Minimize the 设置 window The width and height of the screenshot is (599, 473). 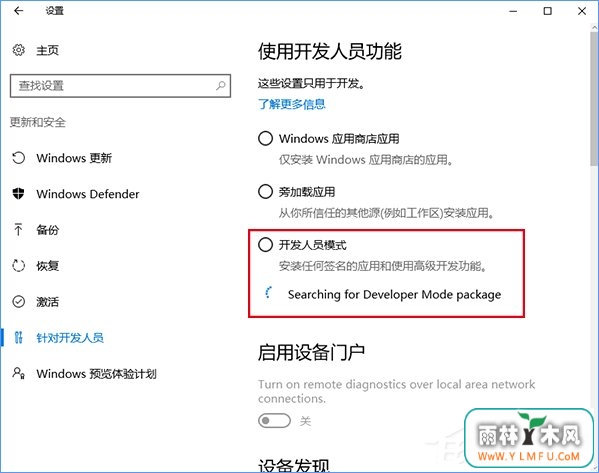513,11
